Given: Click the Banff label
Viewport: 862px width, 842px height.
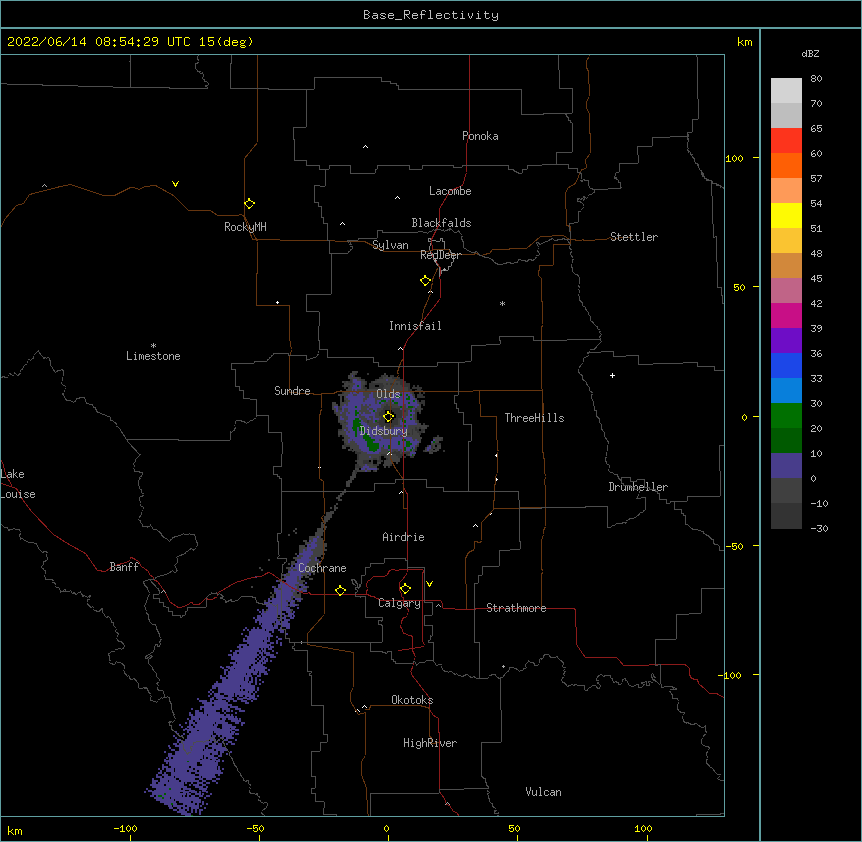Looking at the screenshot, I should point(124,567).
